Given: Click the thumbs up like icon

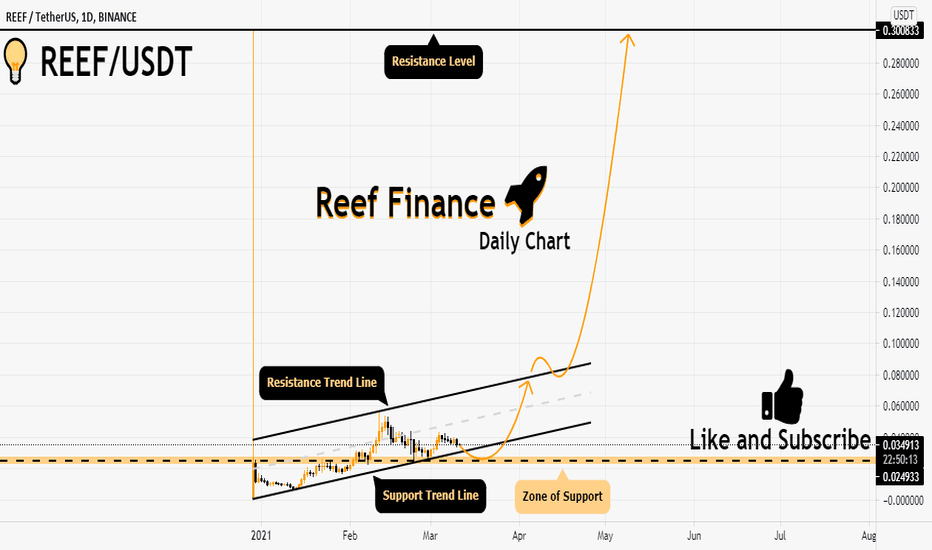Looking at the screenshot, I should click(782, 396).
